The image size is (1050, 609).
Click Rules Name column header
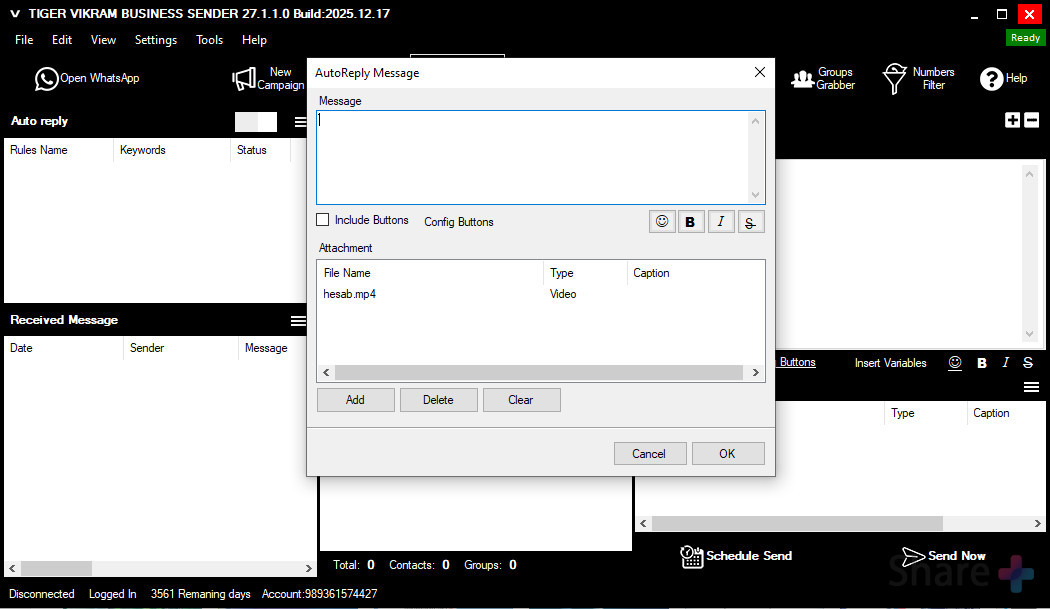(59, 150)
